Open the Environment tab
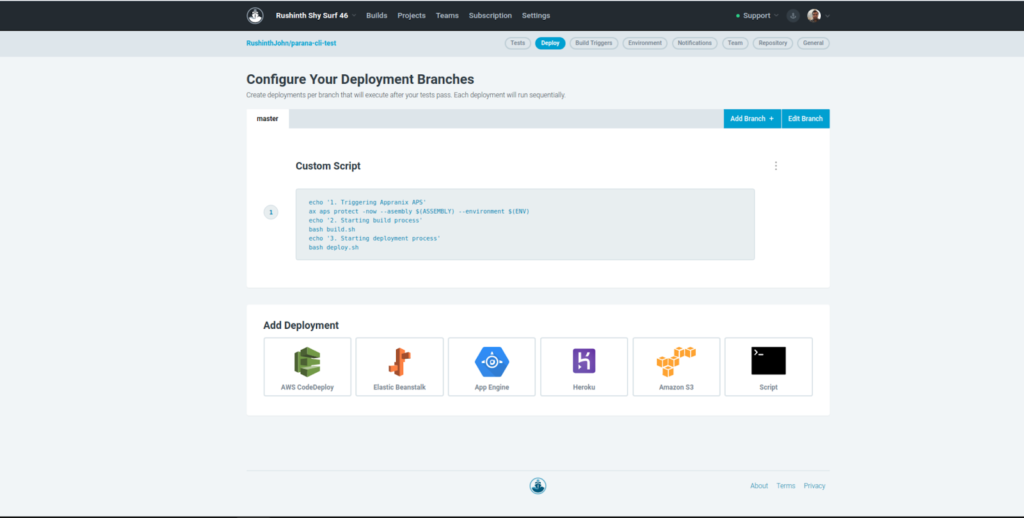Screen dimensions: 1024x518 [x=645, y=43]
